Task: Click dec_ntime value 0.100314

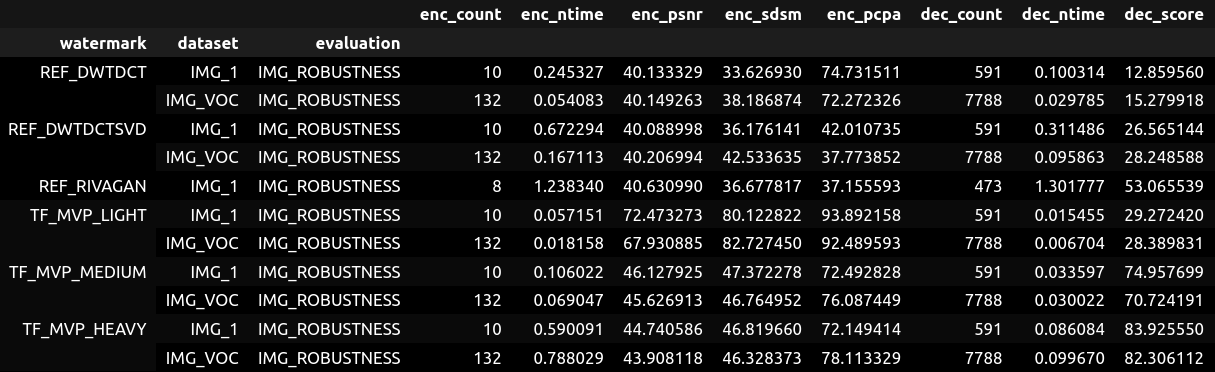Action: (1070, 72)
